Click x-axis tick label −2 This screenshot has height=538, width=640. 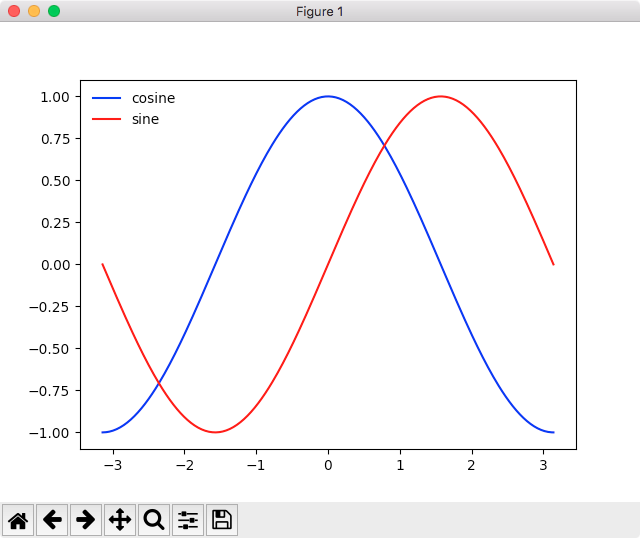click(185, 465)
